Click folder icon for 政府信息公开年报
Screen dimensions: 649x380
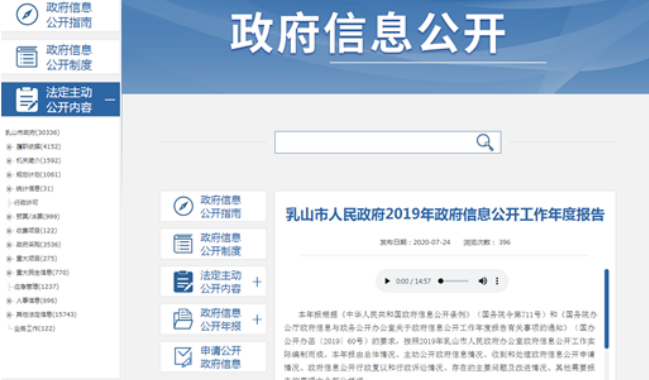(x=183, y=319)
